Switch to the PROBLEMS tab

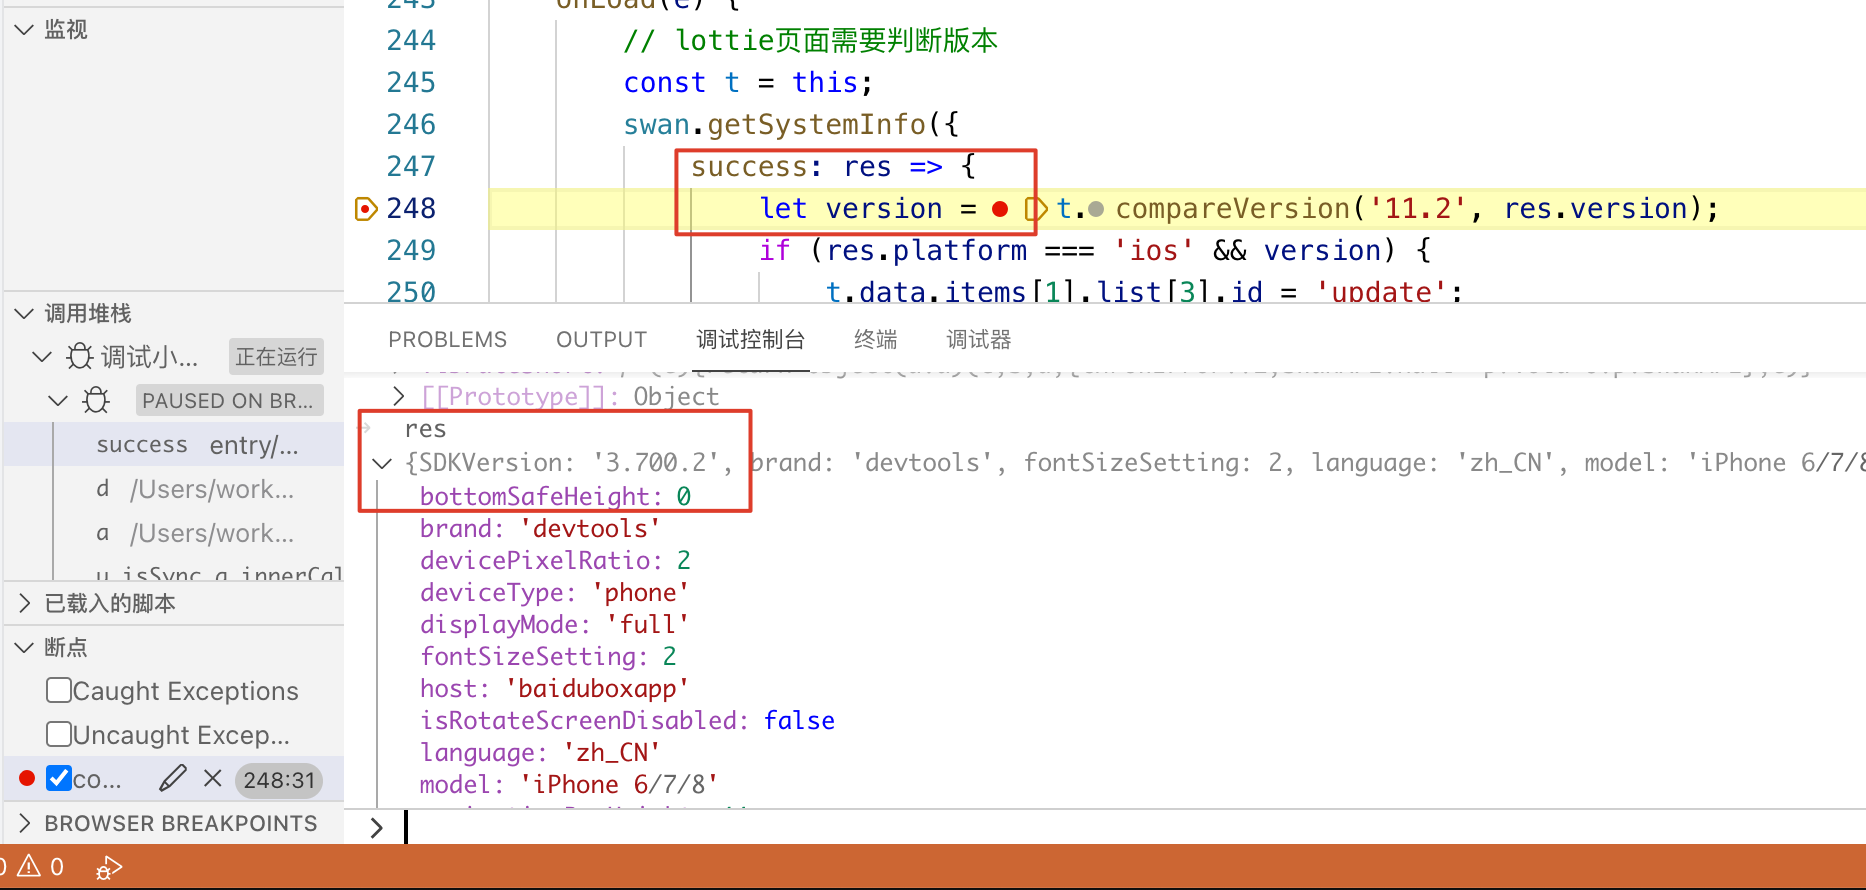[447, 340]
